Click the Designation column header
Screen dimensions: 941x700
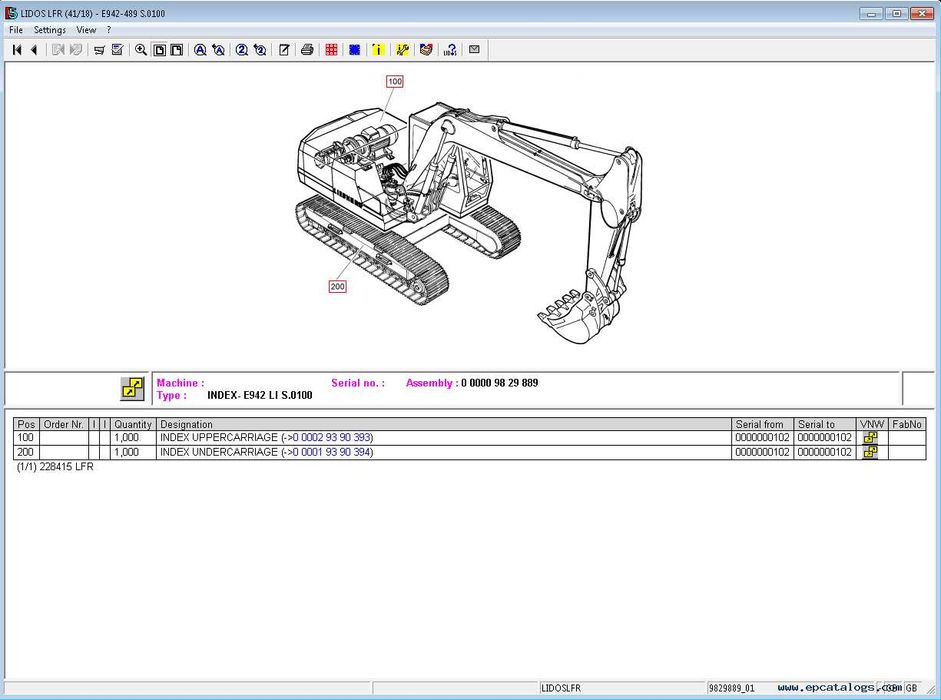186,424
